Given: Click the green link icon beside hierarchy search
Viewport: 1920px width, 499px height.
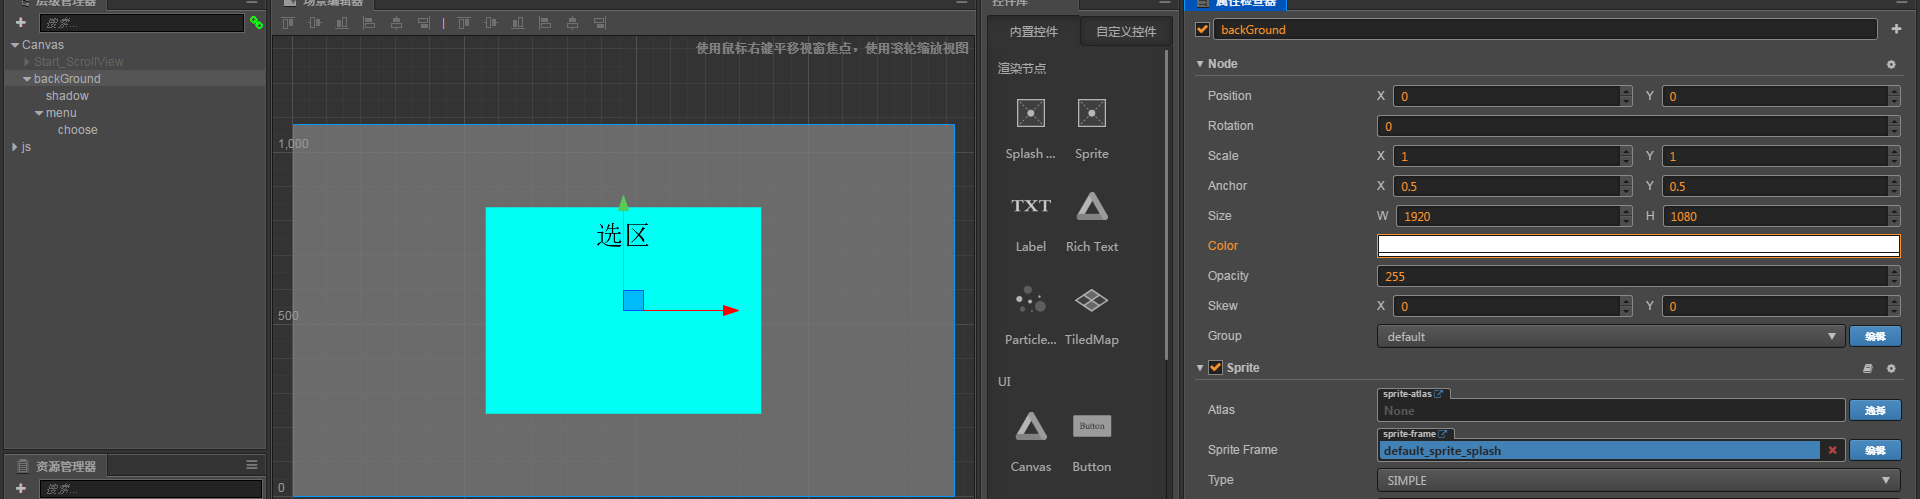Looking at the screenshot, I should coord(256,22).
